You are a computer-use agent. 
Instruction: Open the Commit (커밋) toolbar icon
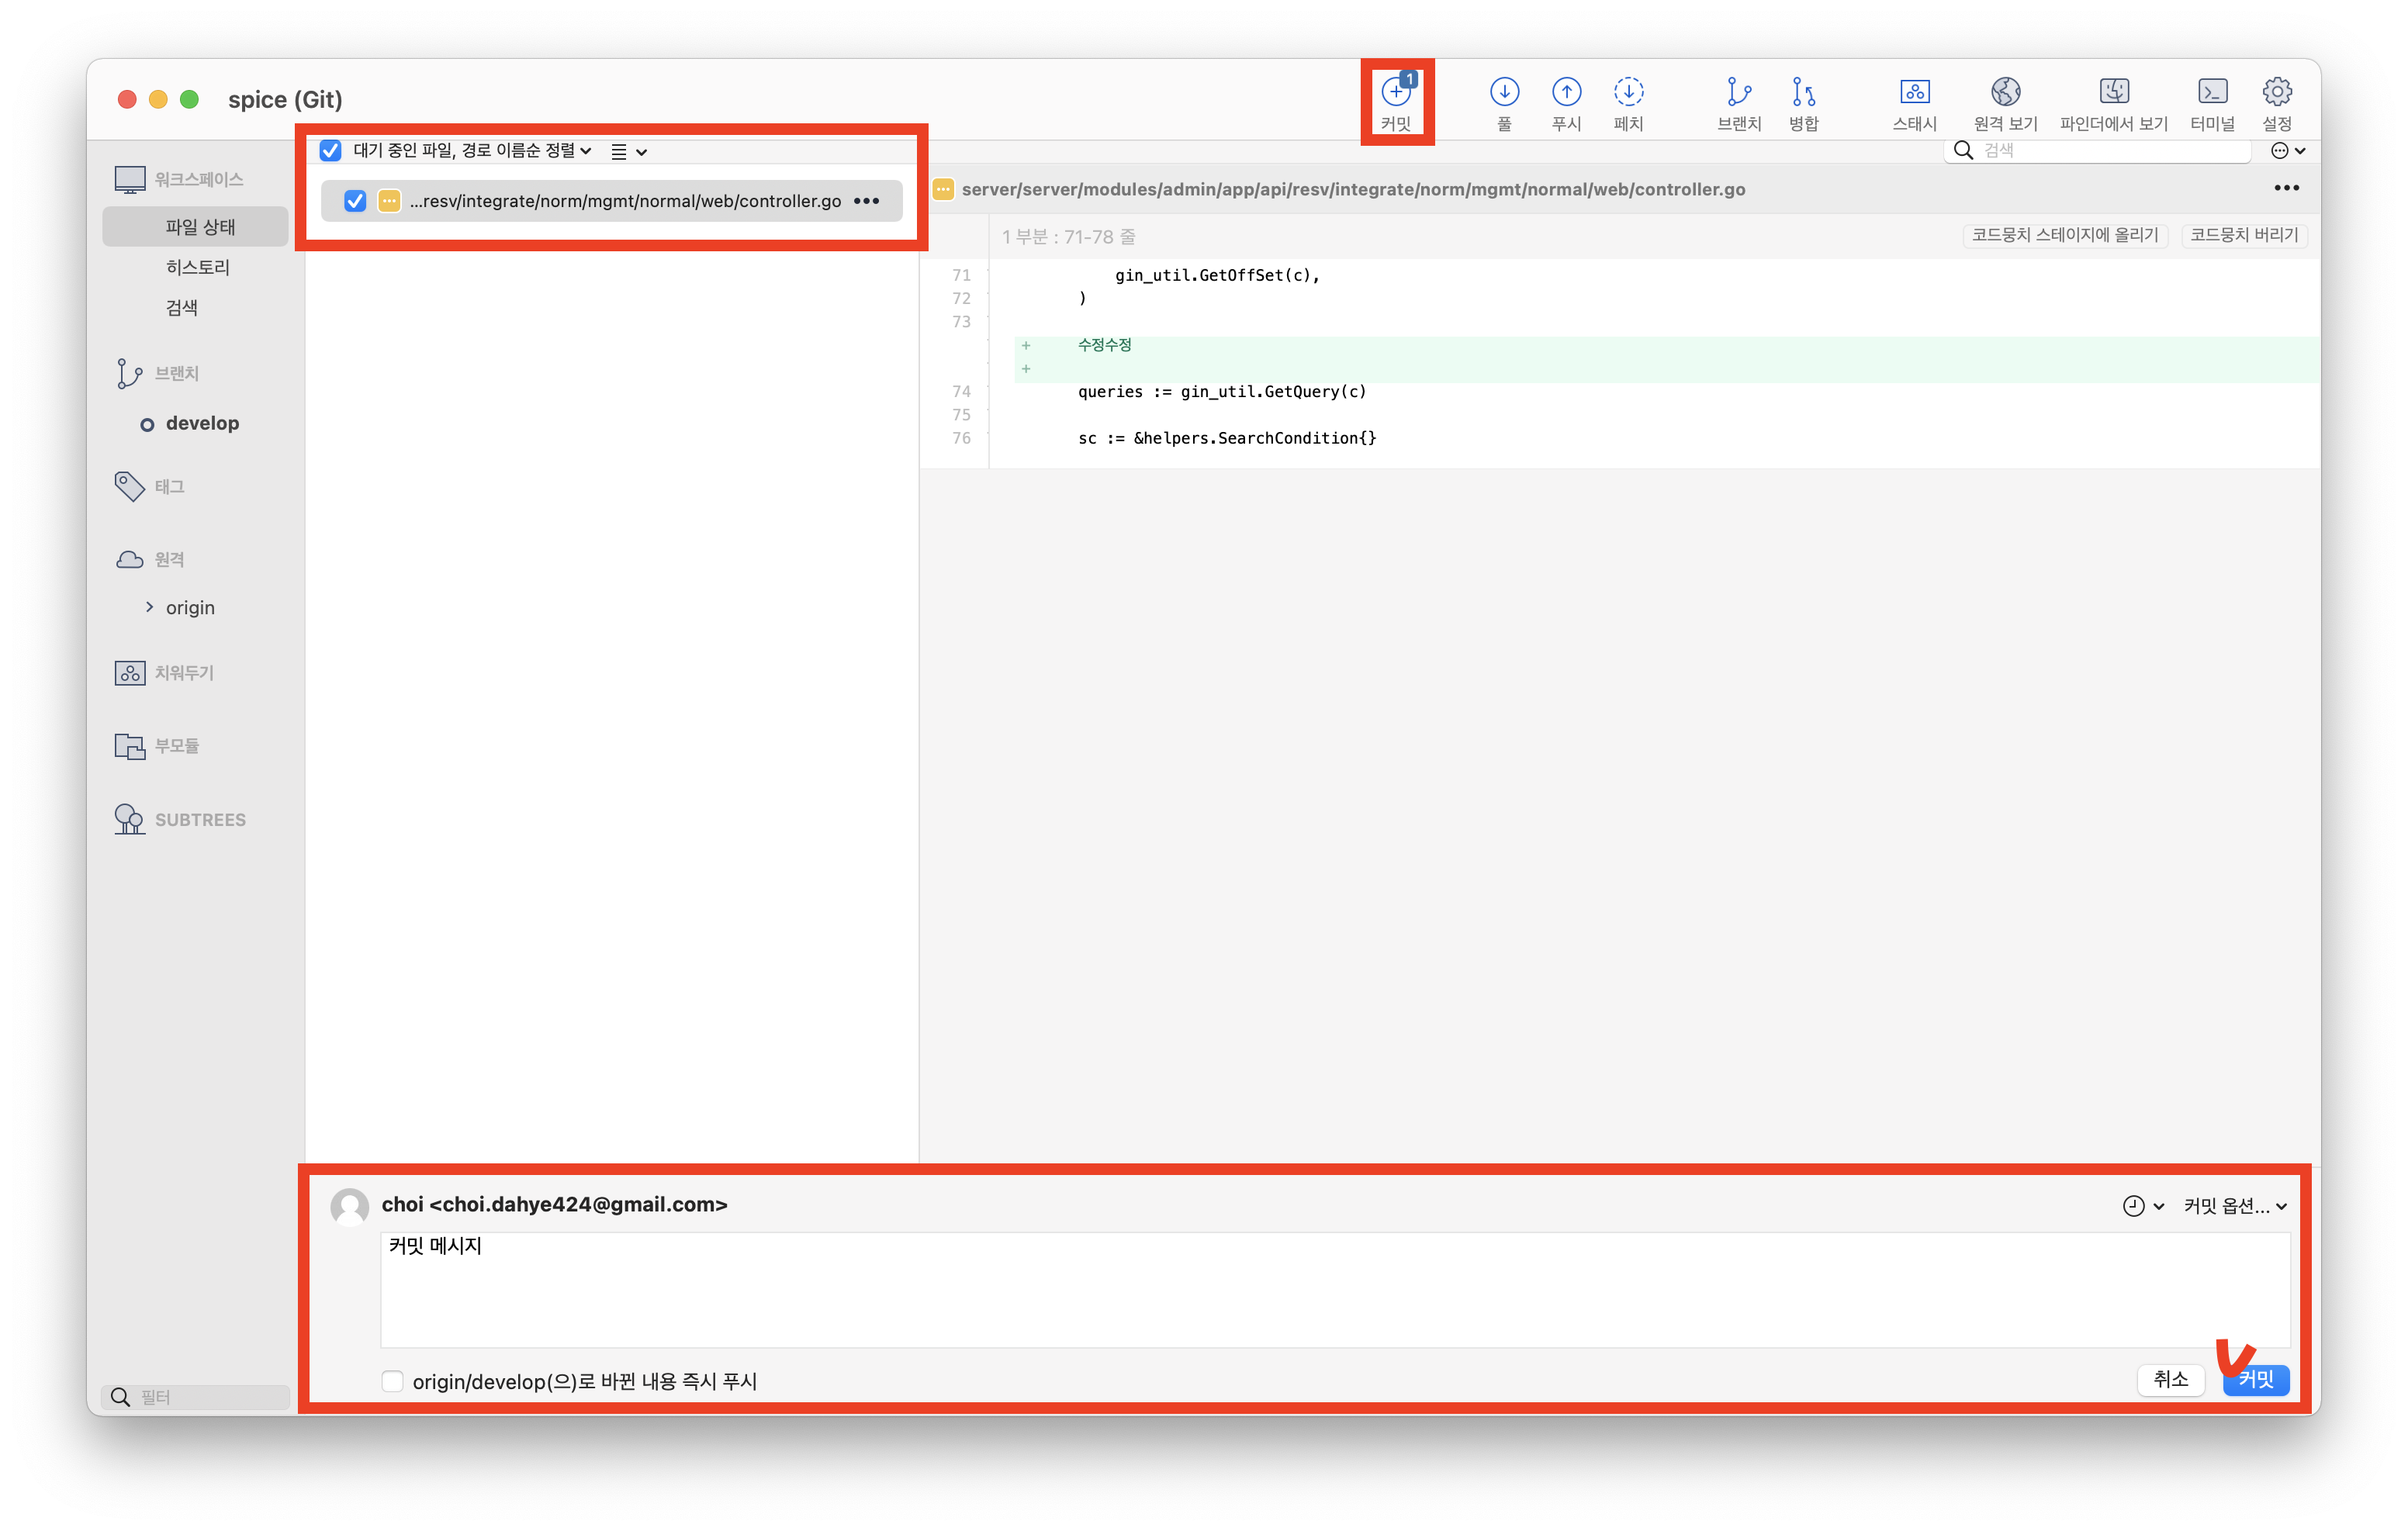tap(1396, 92)
